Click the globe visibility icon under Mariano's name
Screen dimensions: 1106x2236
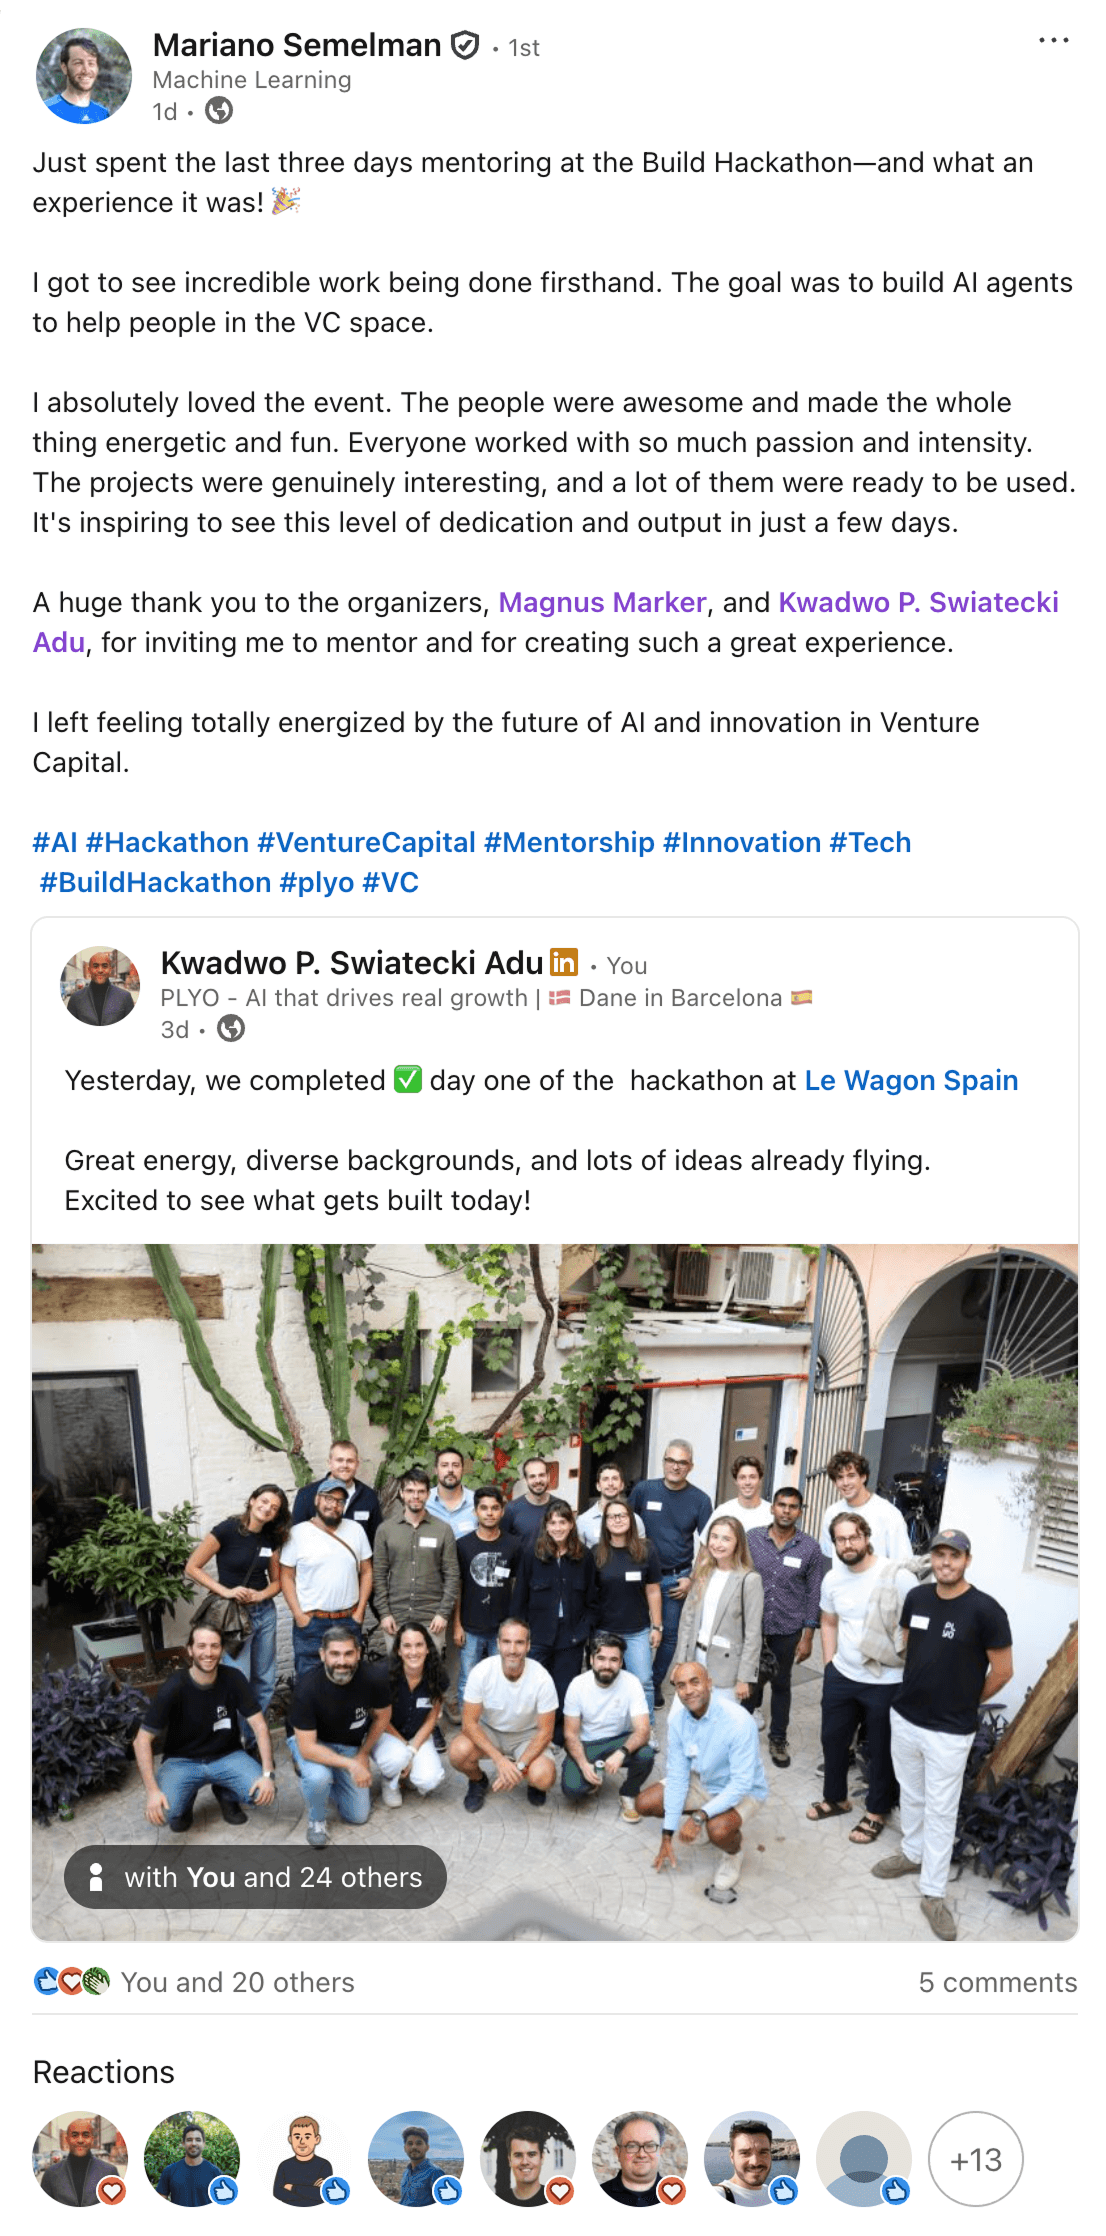(219, 111)
